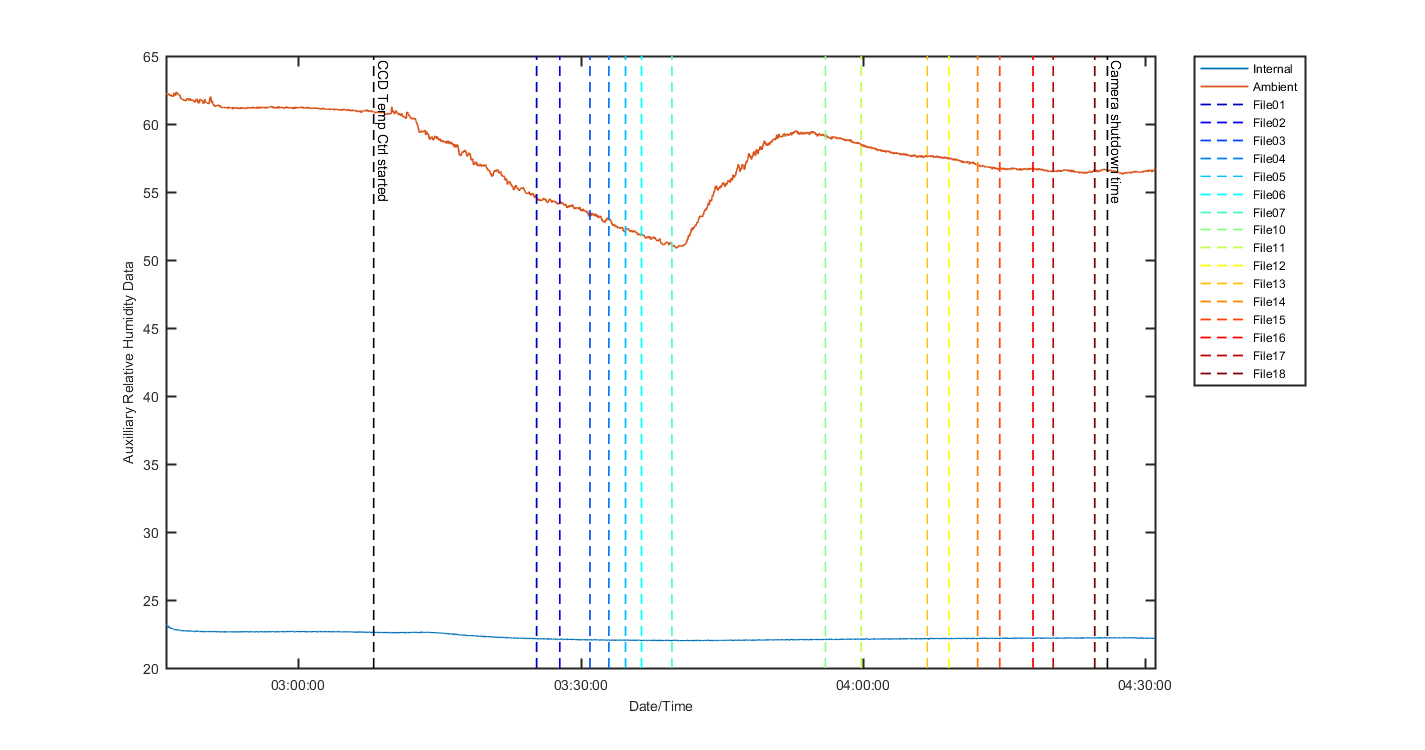Click the 'CCD Temp Ctrl started' annotation
This screenshot has height=750, width=1425.
click(x=382, y=131)
